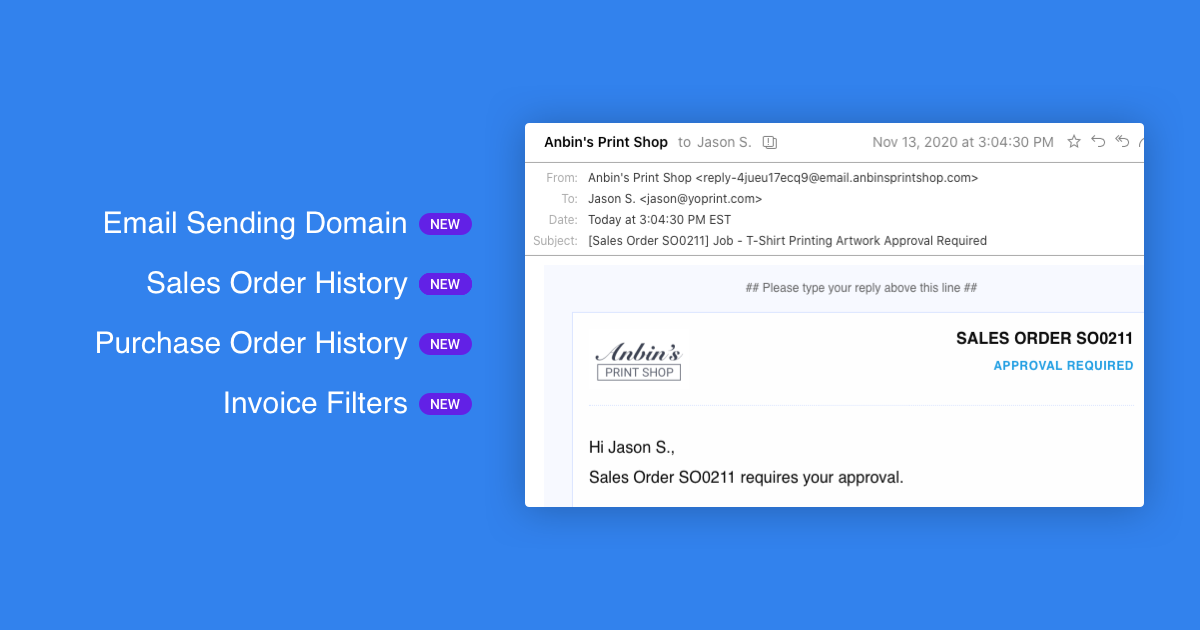Click the NEW badge beside Purchase Order History

click(445, 344)
